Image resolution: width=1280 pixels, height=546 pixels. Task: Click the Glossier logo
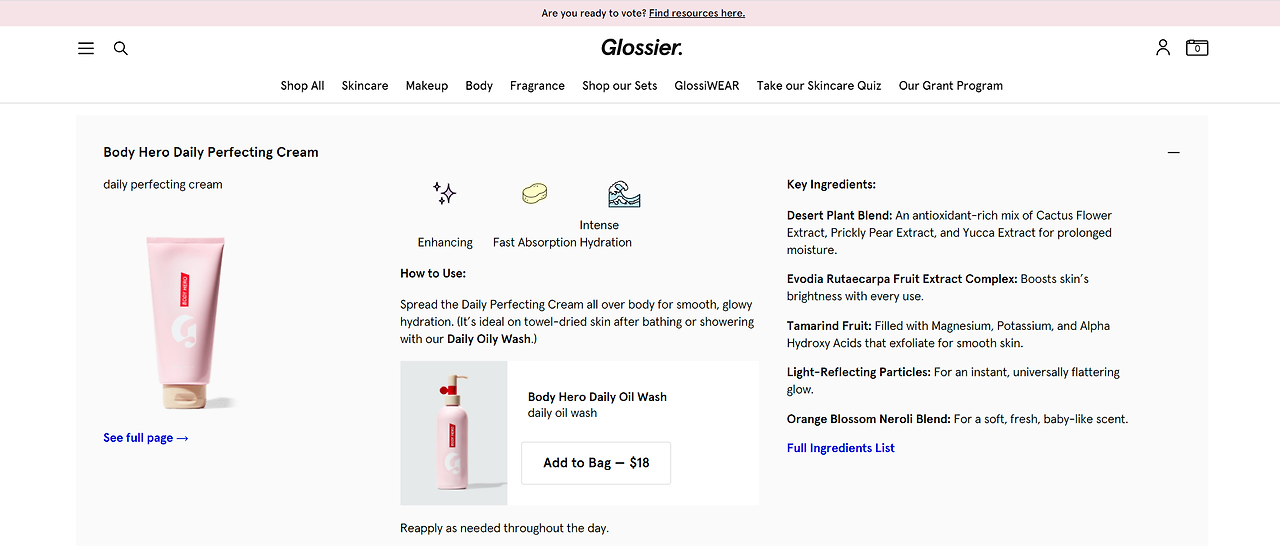coord(641,47)
